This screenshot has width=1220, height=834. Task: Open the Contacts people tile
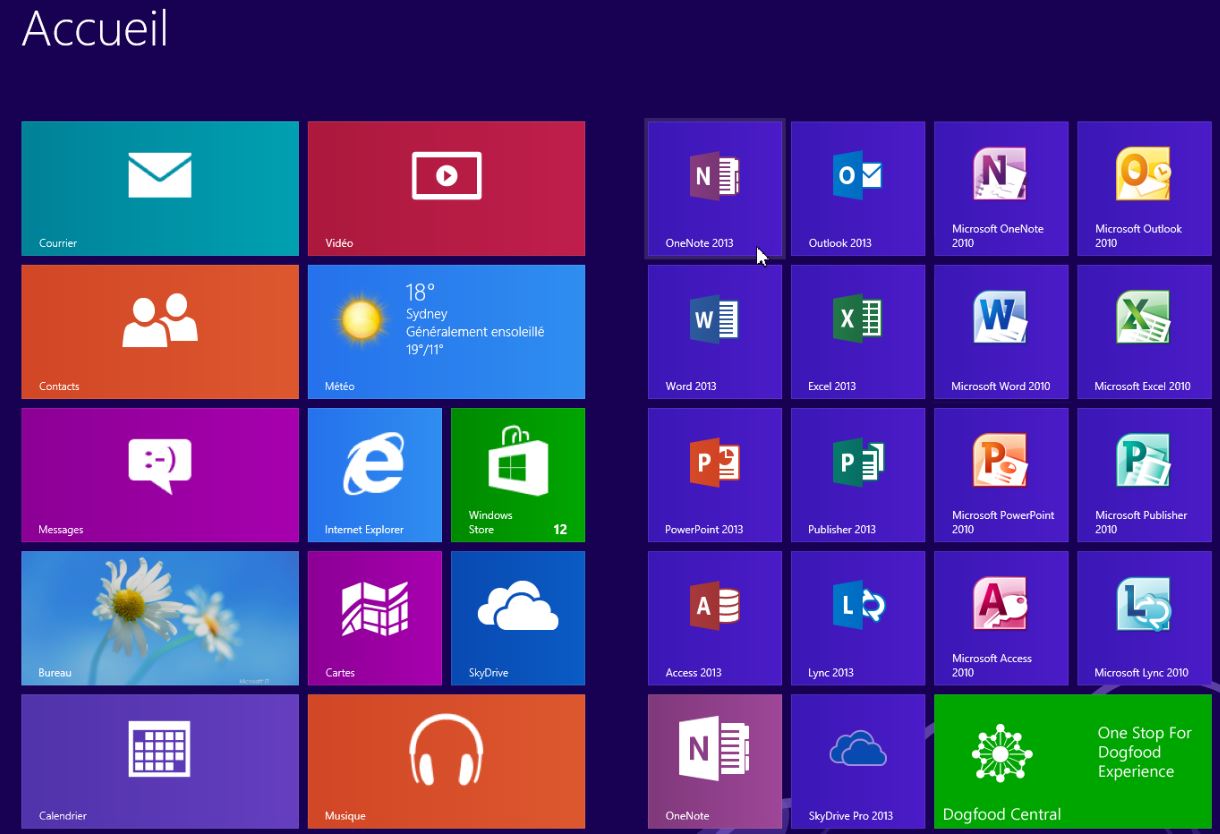point(160,332)
